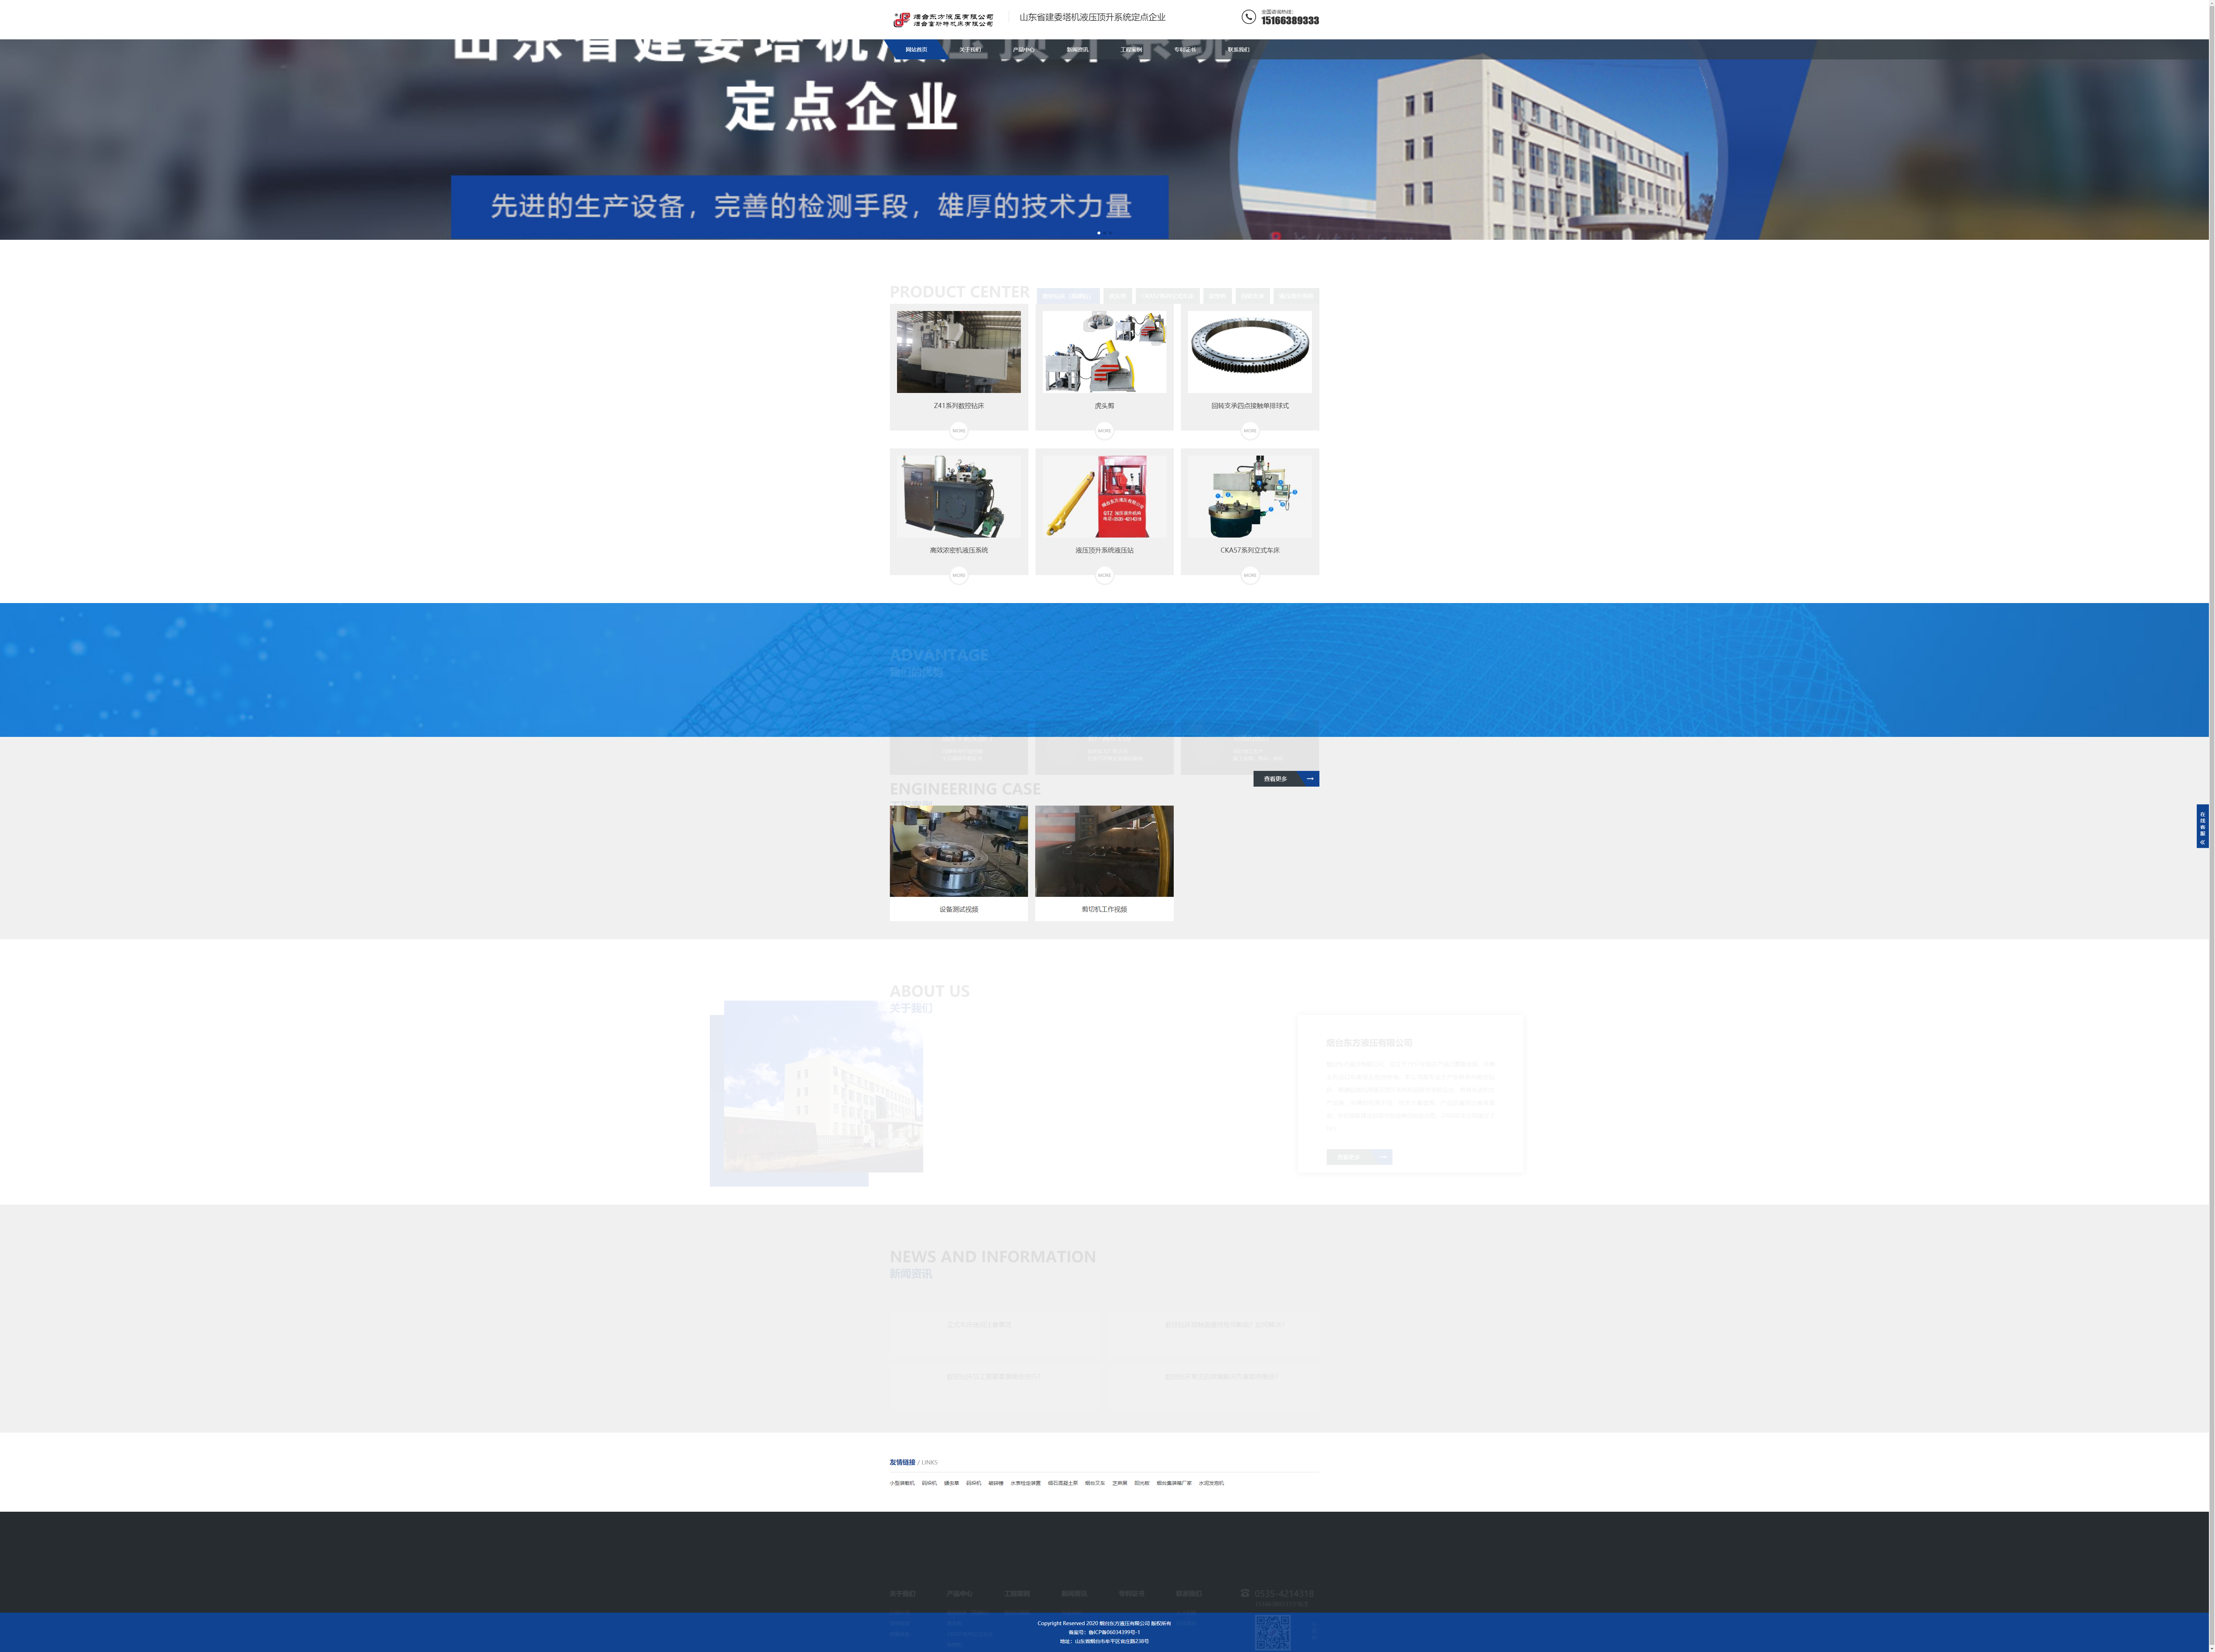Click MORE under the CKA57系列立式车床 card

point(1250,575)
